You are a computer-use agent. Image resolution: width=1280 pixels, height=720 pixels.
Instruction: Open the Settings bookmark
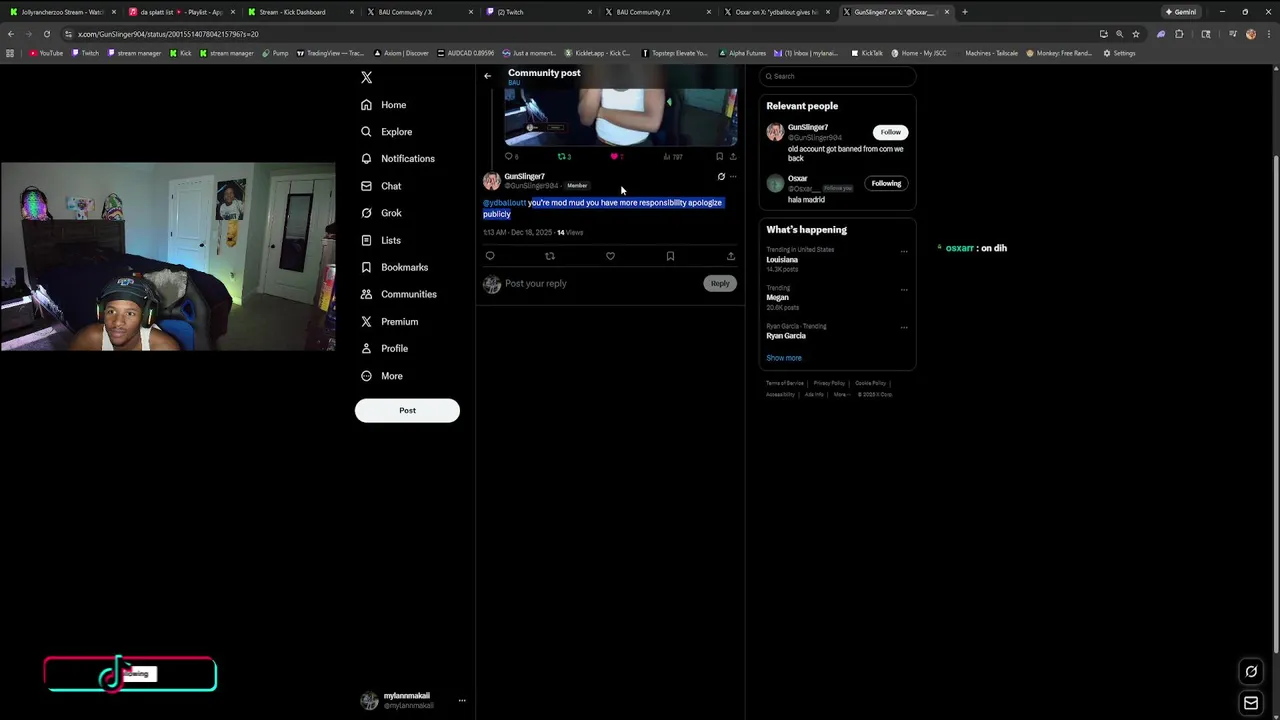1119,53
